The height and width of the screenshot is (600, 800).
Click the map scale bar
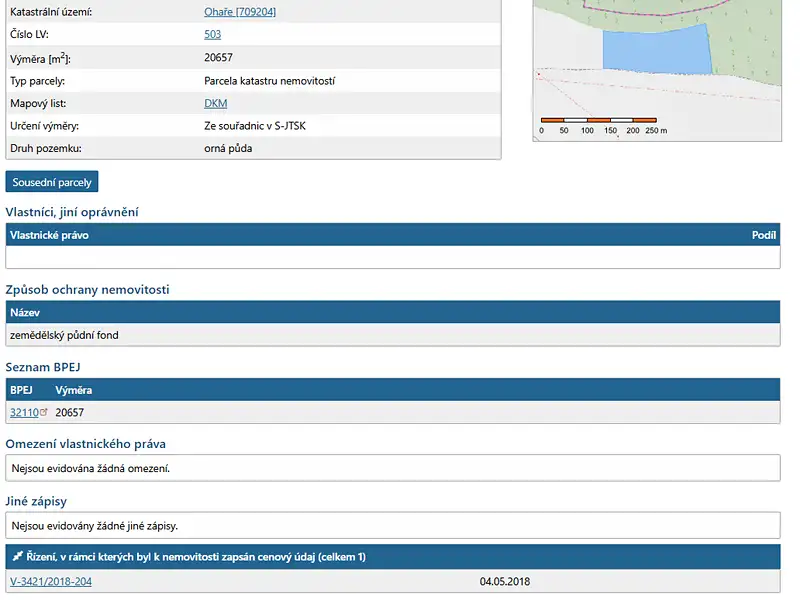(x=598, y=120)
